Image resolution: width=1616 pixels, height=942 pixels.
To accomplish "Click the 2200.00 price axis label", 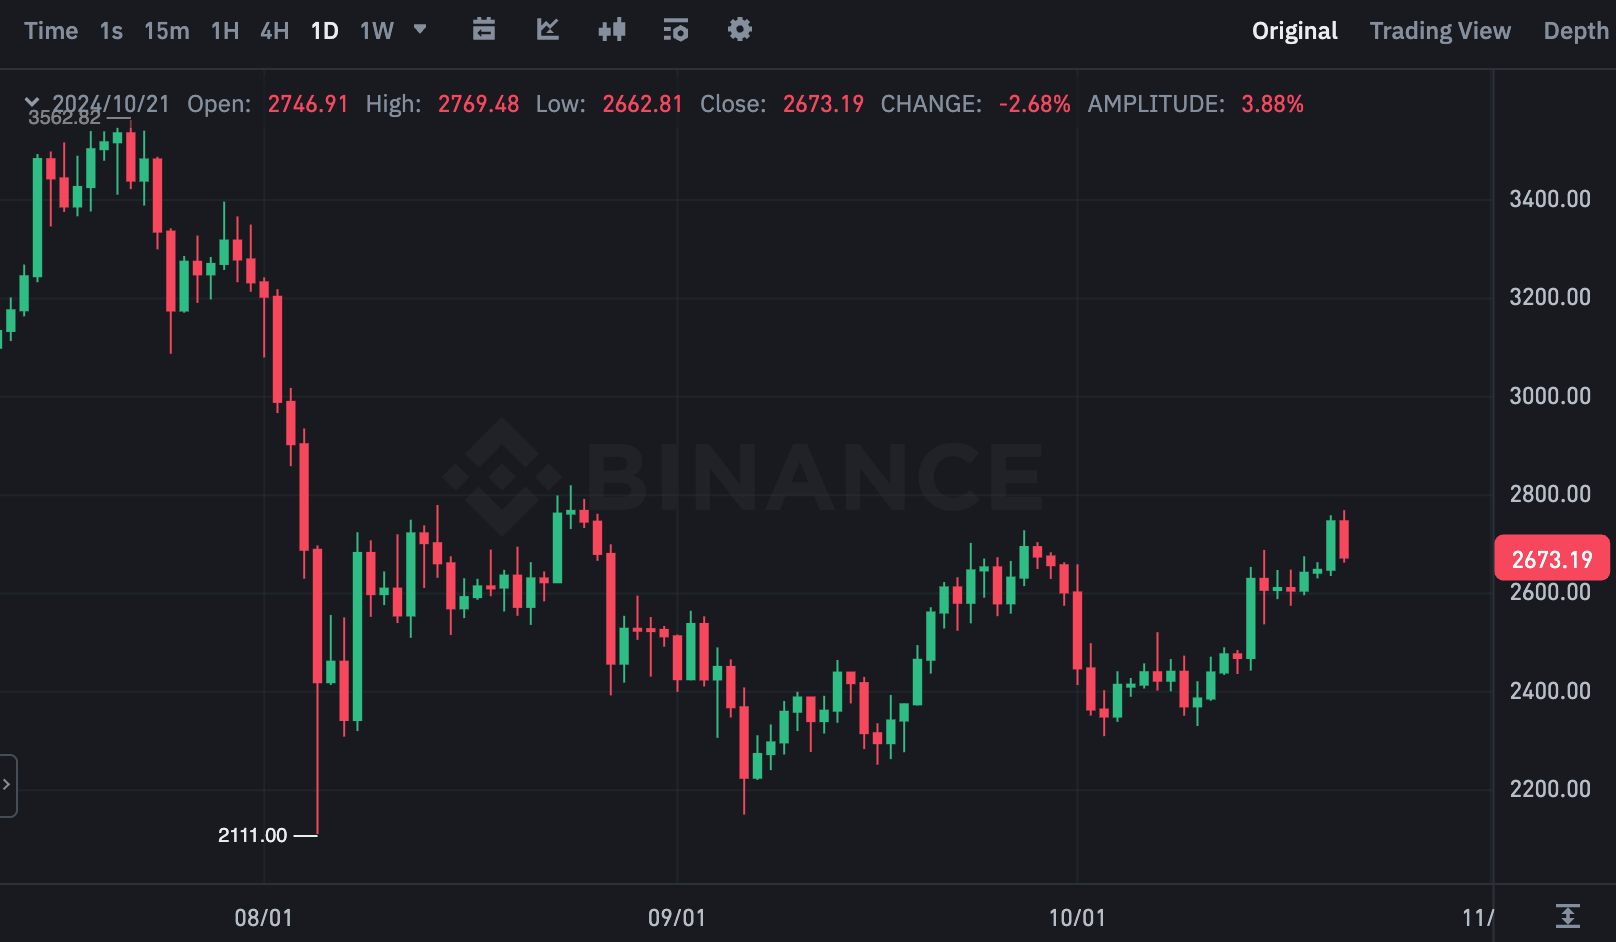I will pyautogui.click(x=1550, y=789).
